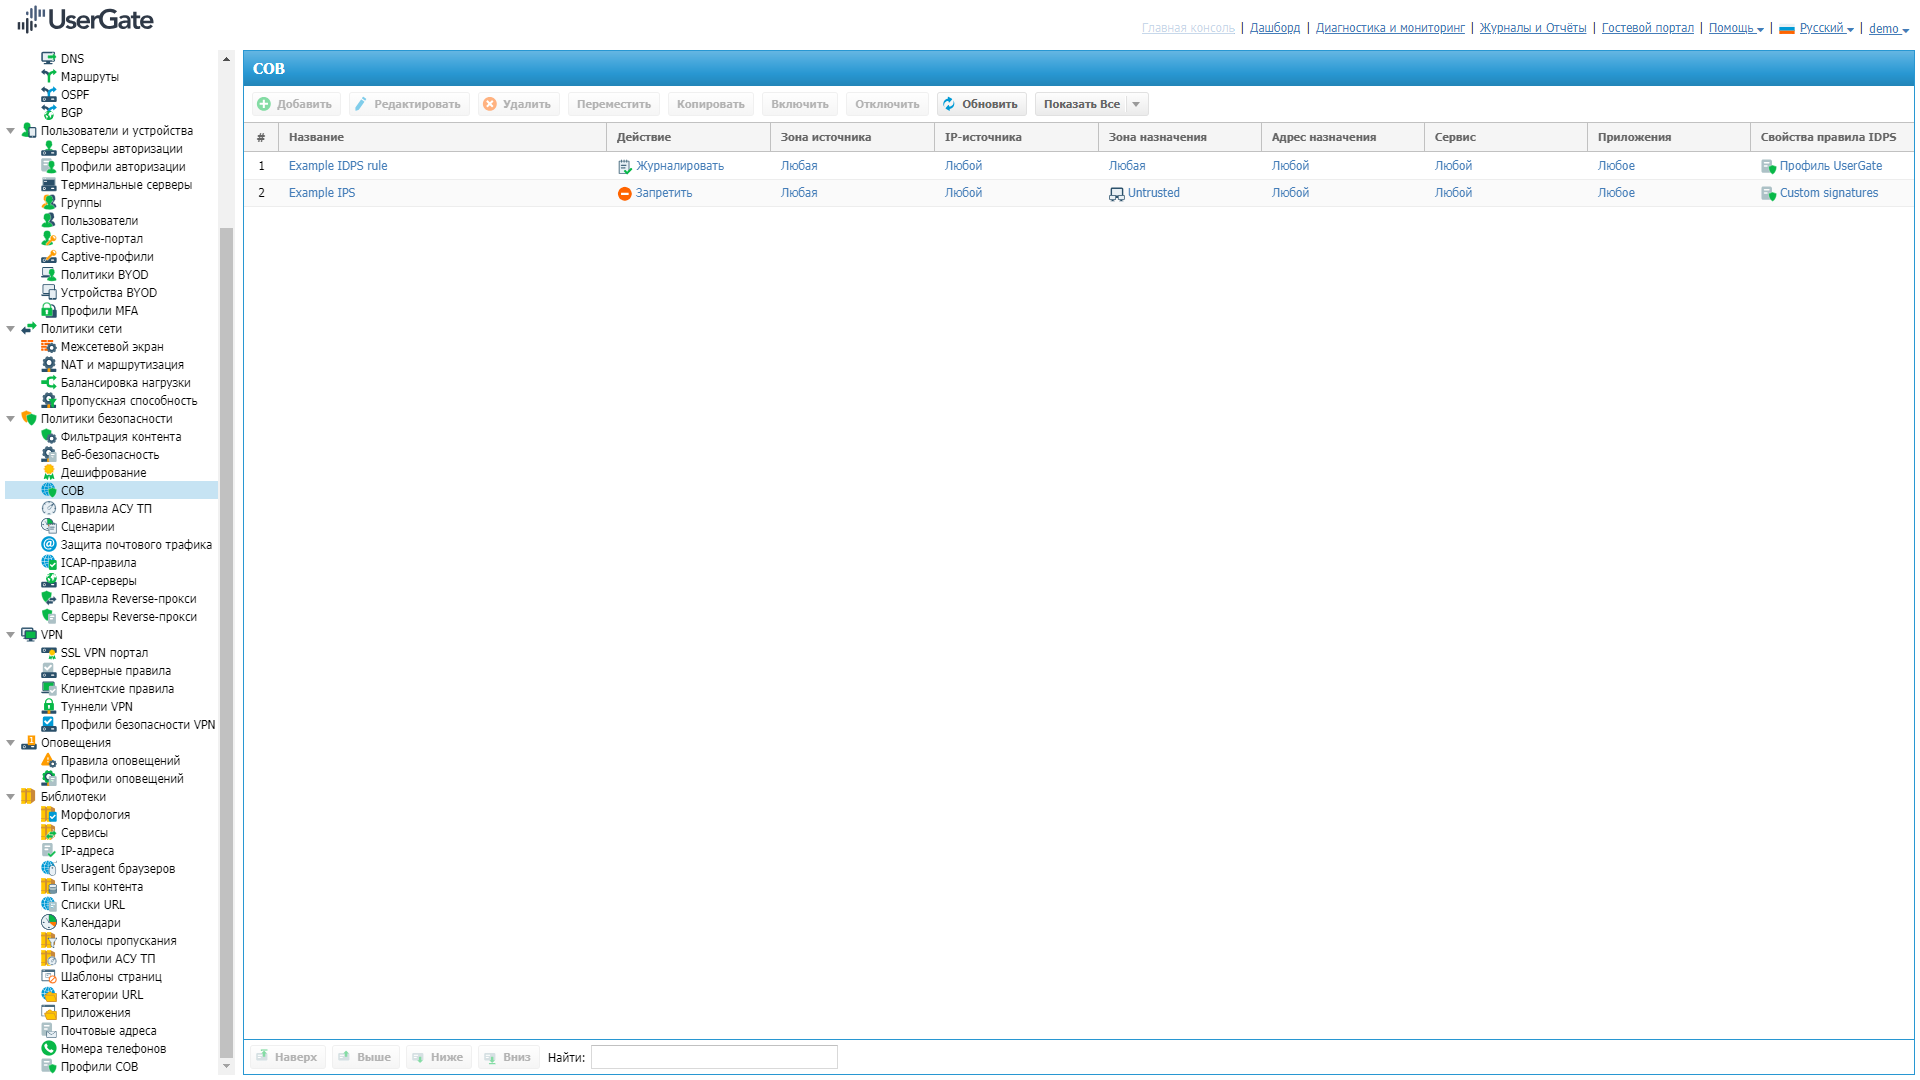Image resolution: width=1920 pixels, height=1080 pixels.
Task: Click the Custom signatures profile icon
Action: tap(1768, 194)
